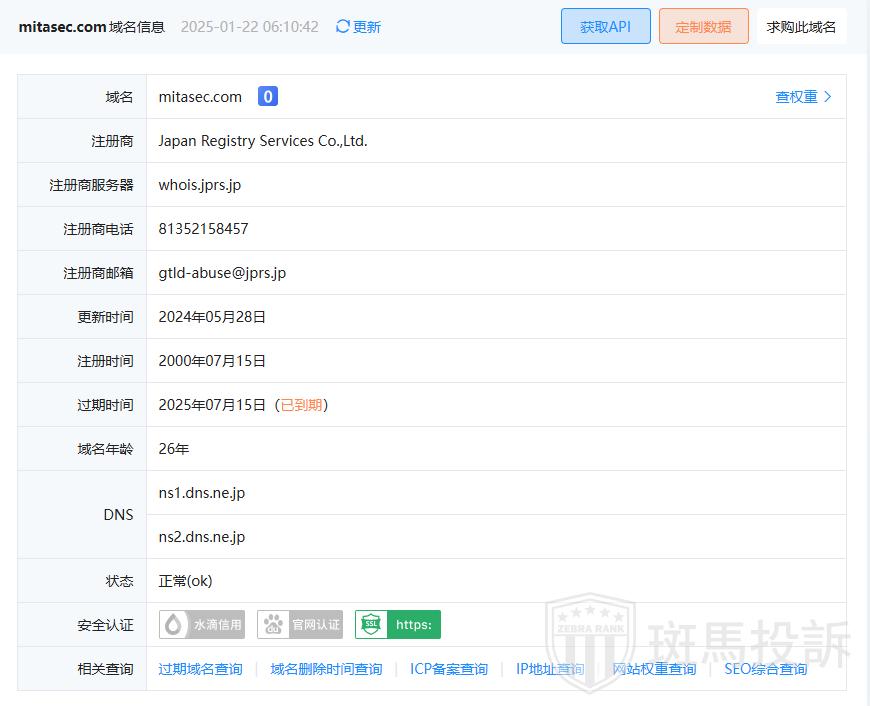Click the ns1.dns.ne.jp DNS entry
Screen dimensions: 870x706
(202, 493)
